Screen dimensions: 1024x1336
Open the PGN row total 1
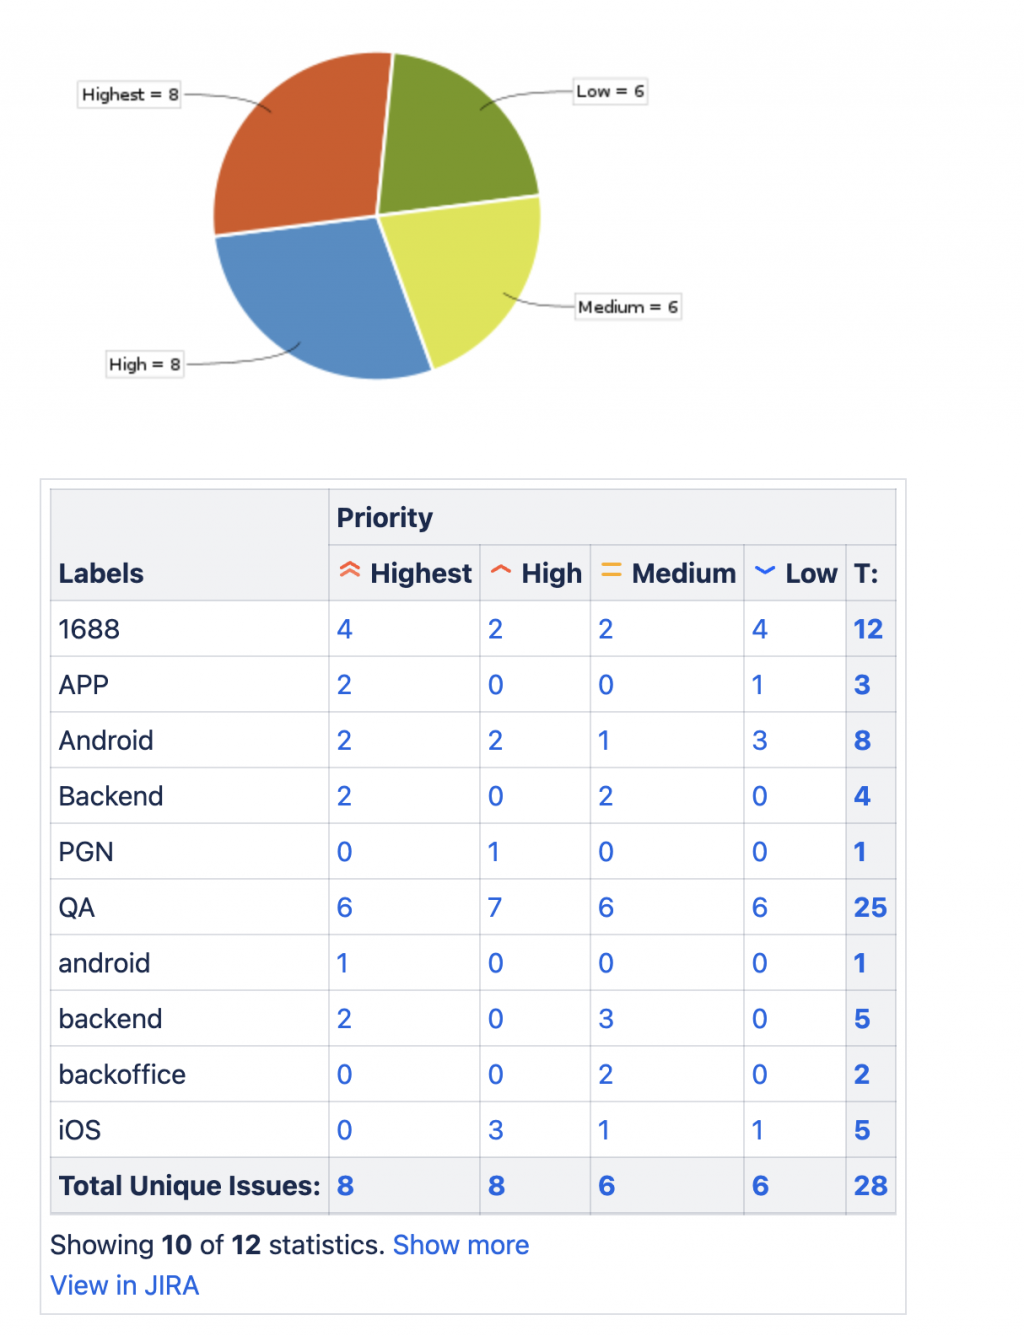point(860,852)
